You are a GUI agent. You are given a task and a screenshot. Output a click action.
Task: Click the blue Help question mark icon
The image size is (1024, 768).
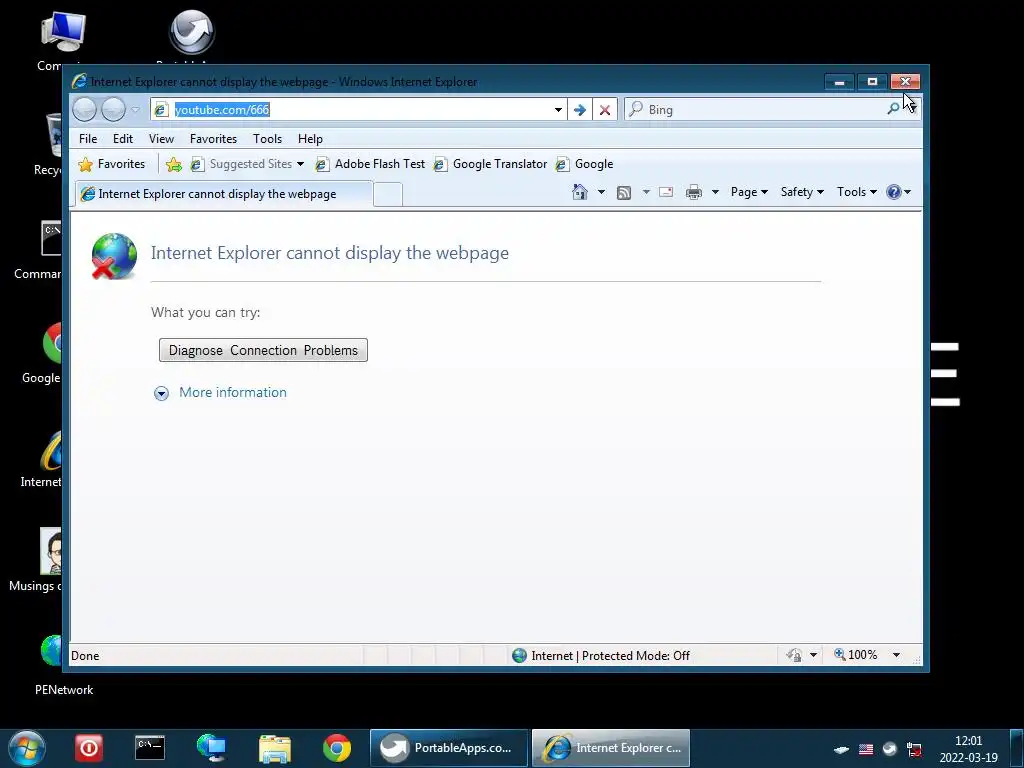tap(894, 192)
